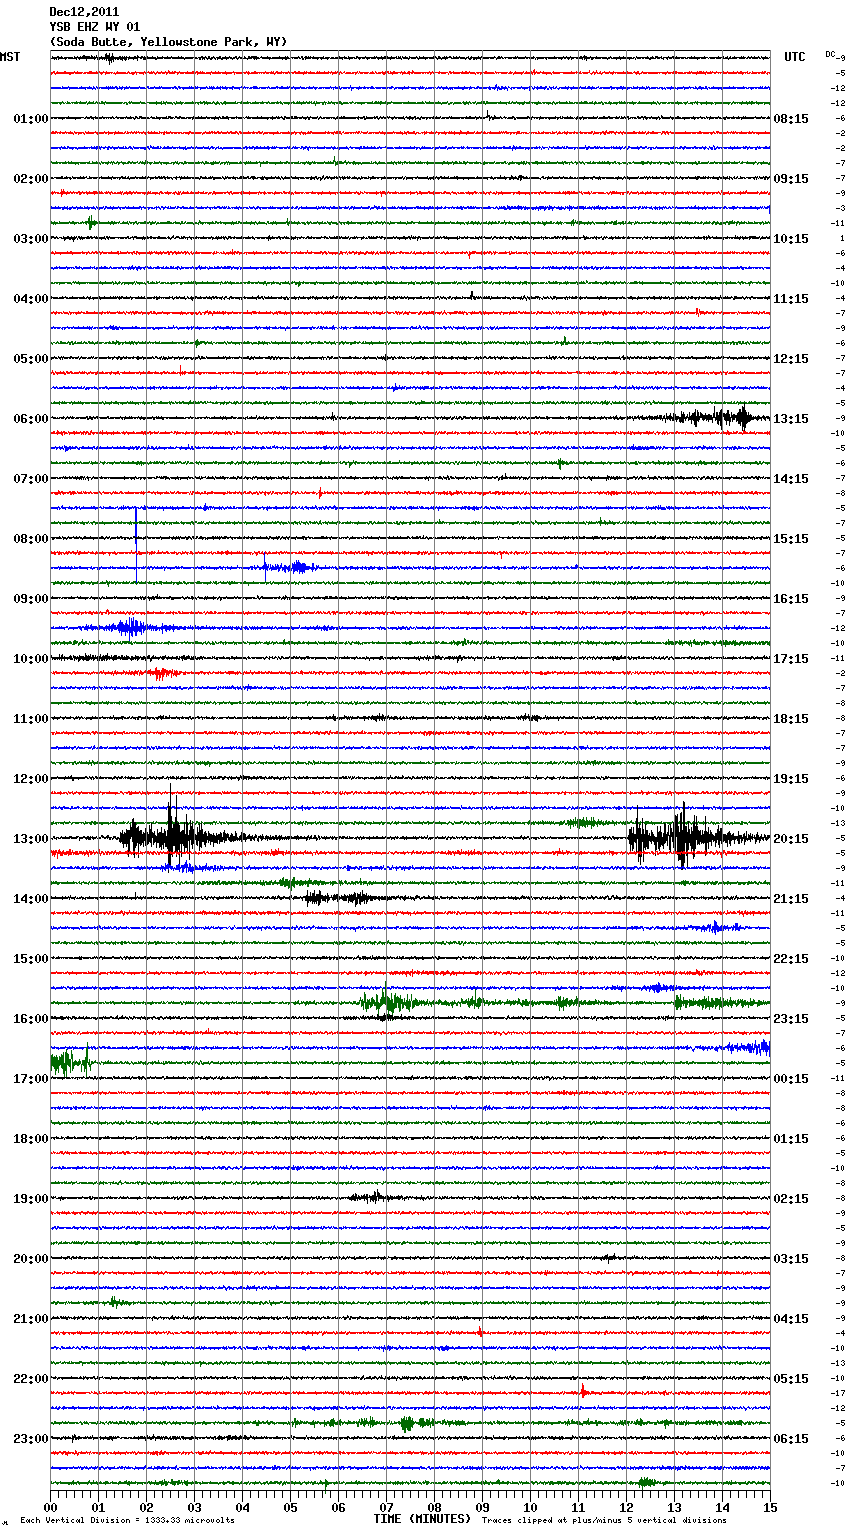Click the '10:00' MST hour label
The image size is (850, 1534).
(31, 659)
